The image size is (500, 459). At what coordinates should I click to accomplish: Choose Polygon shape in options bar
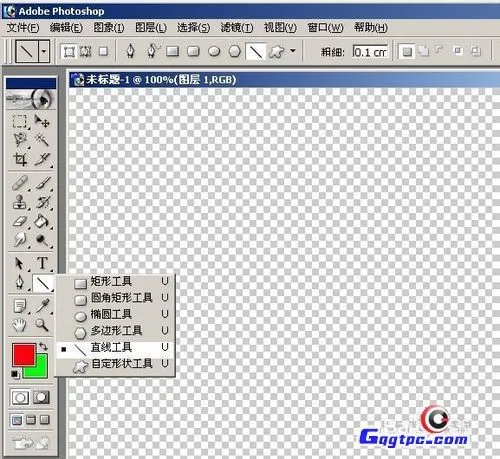235,52
